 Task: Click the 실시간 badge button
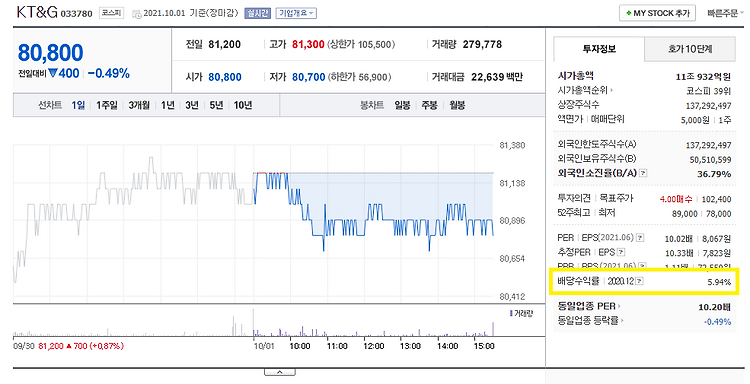click(258, 13)
